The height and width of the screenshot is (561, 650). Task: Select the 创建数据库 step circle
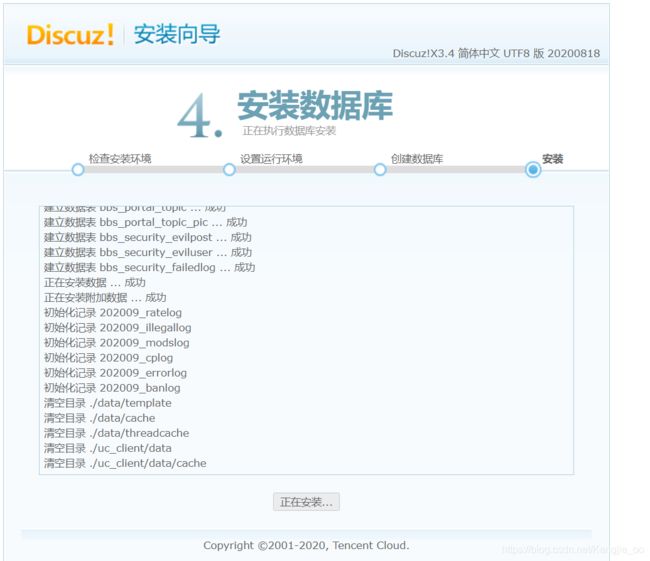point(380,169)
